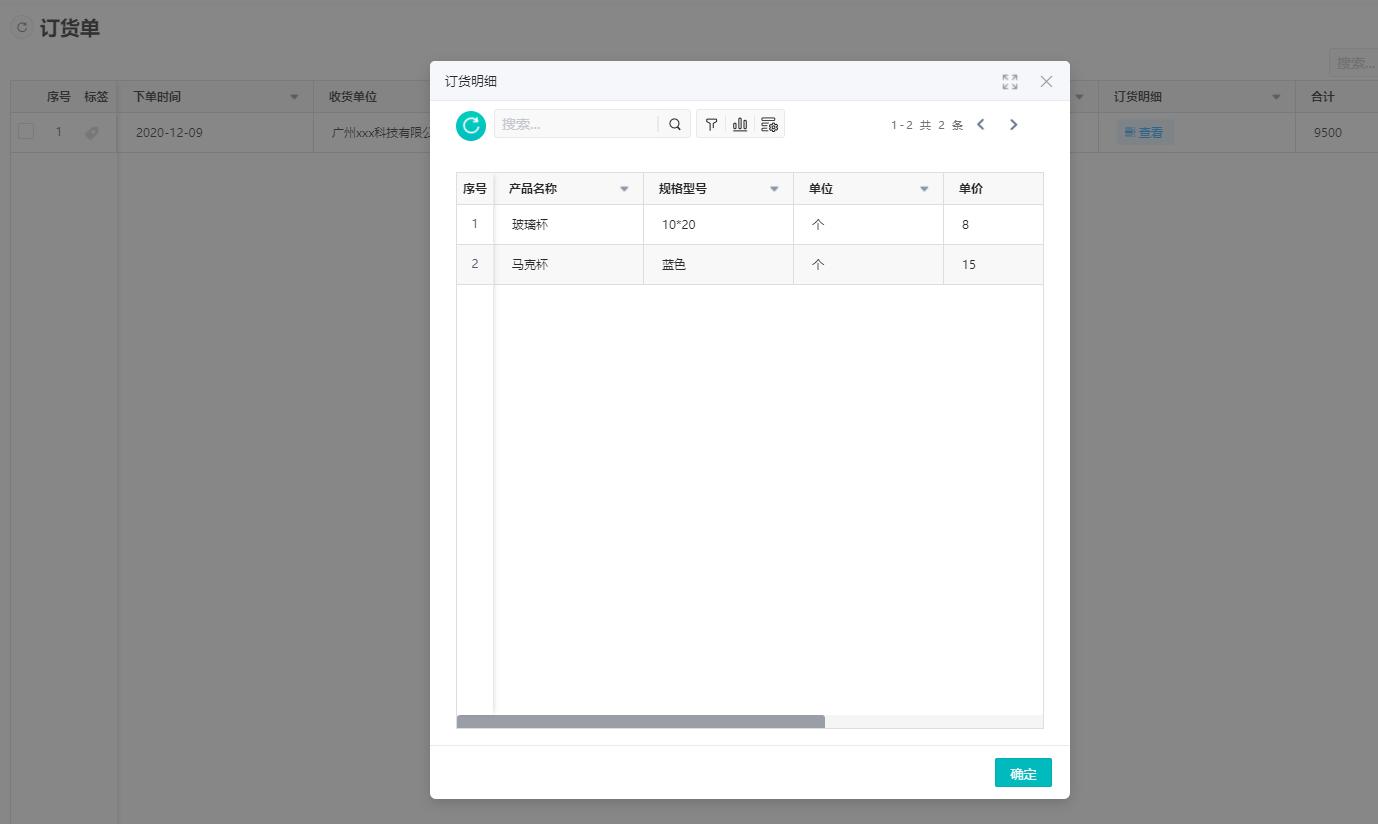Open the 规格型号 column dropdown
The width and height of the screenshot is (1378, 824).
774,188
